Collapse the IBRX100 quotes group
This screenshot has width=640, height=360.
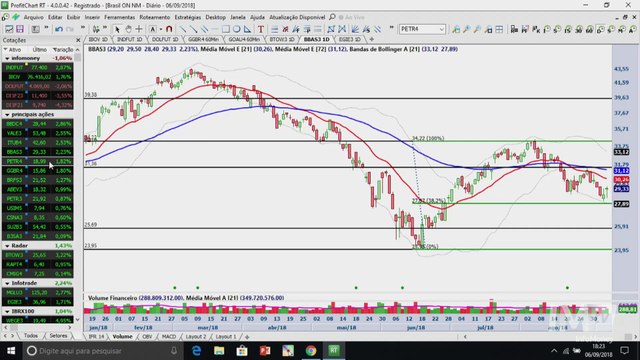[7, 311]
